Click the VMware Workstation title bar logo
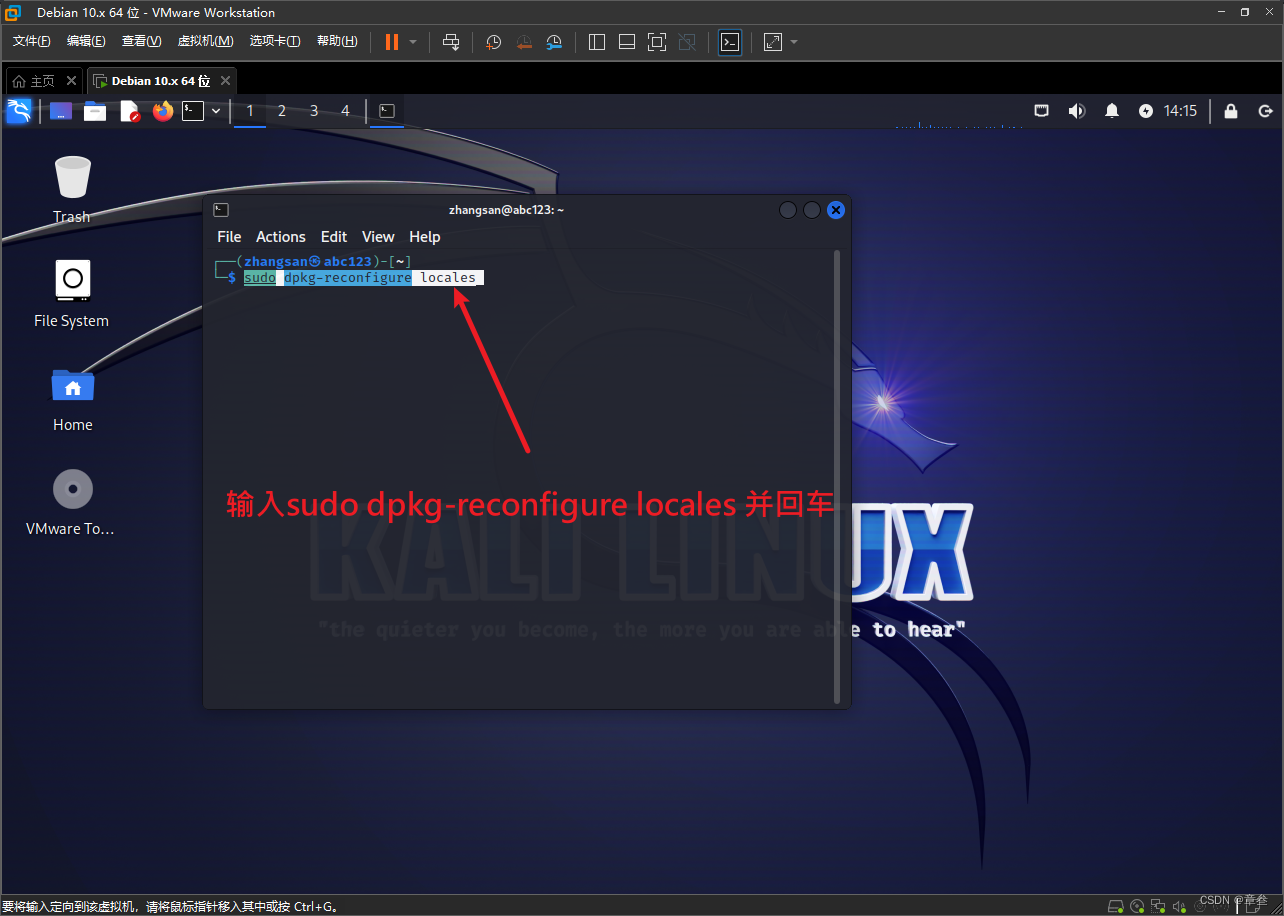1284x916 pixels. coord(14,12)
